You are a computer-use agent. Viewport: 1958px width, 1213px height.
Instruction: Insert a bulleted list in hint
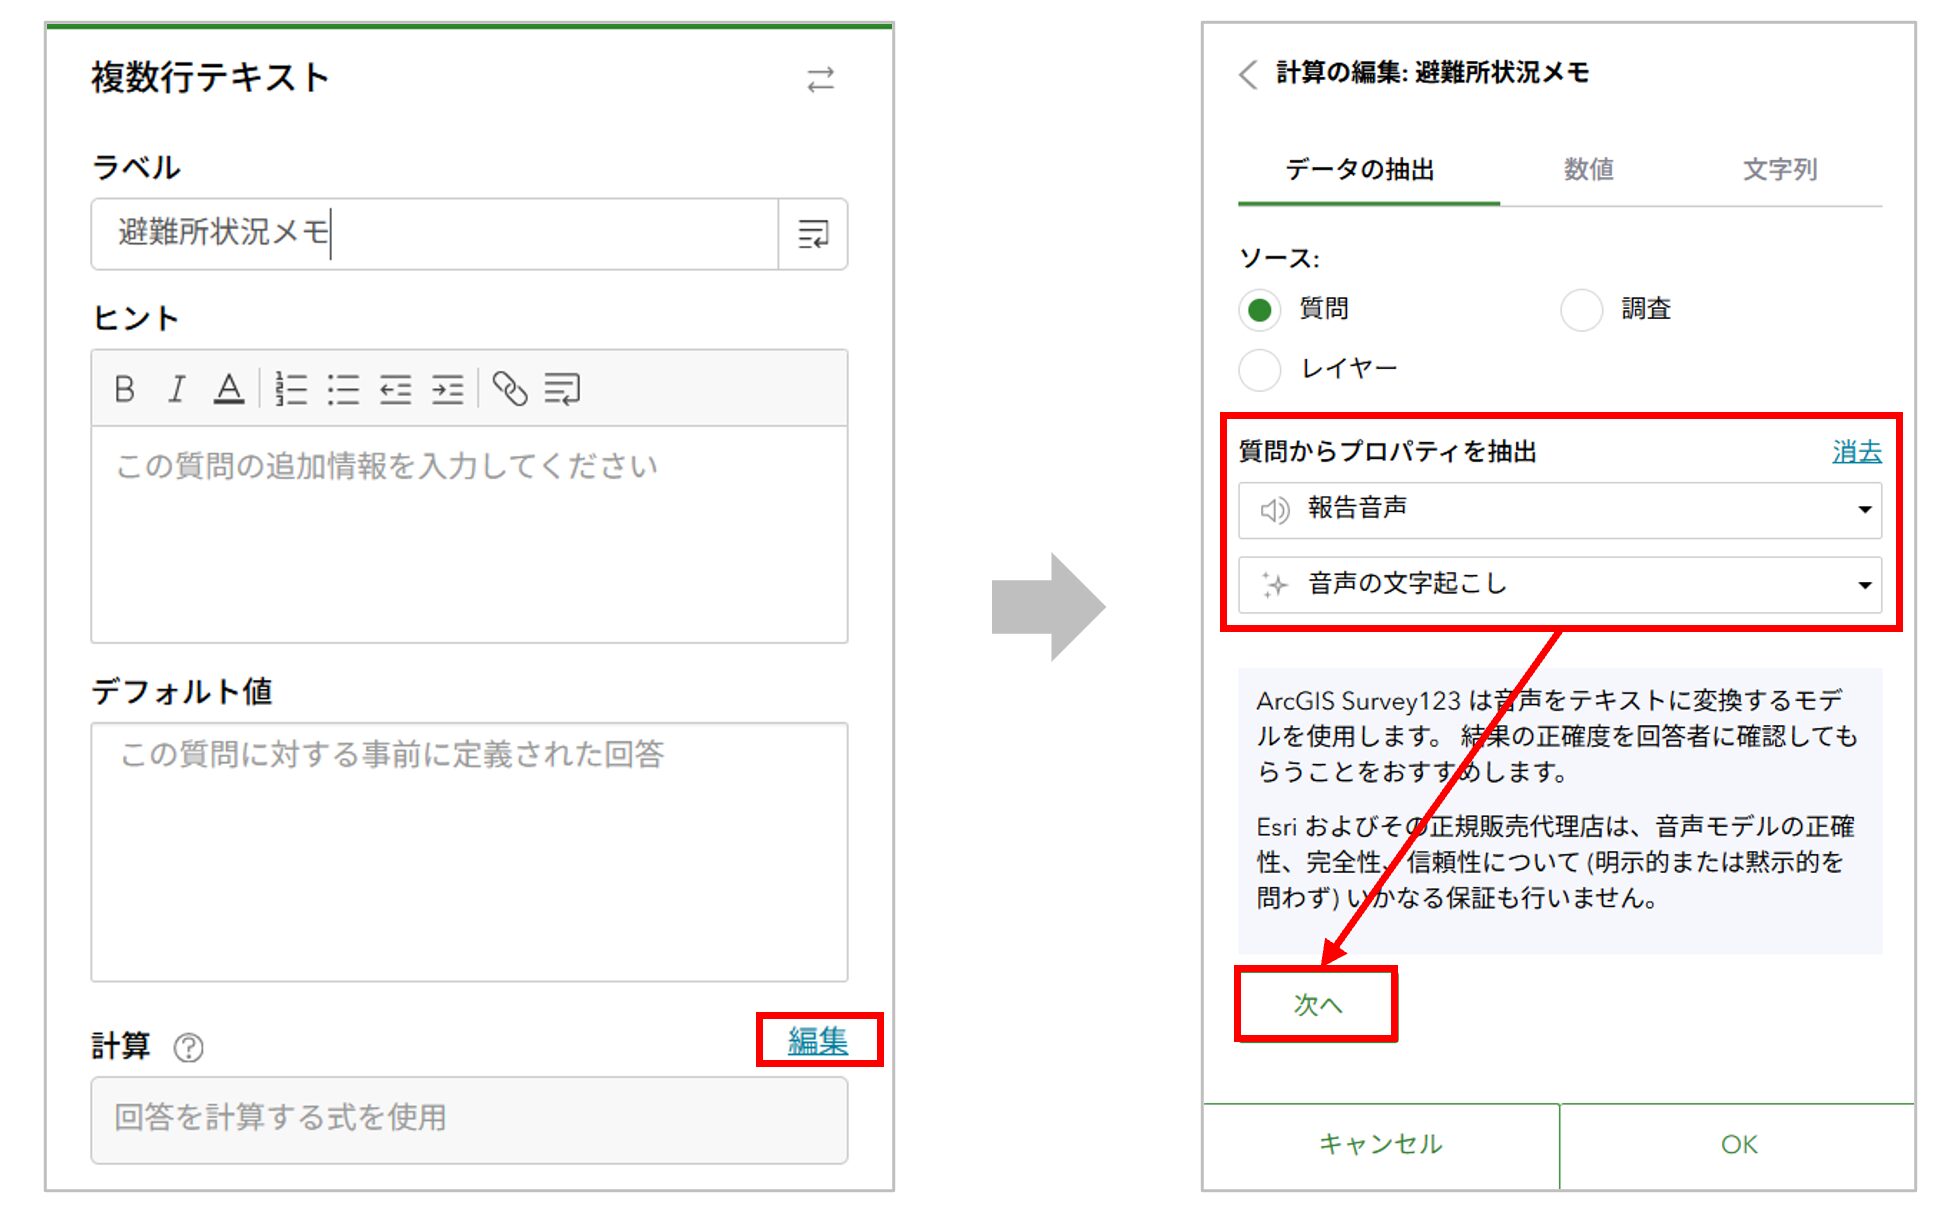tap(343, 389)
